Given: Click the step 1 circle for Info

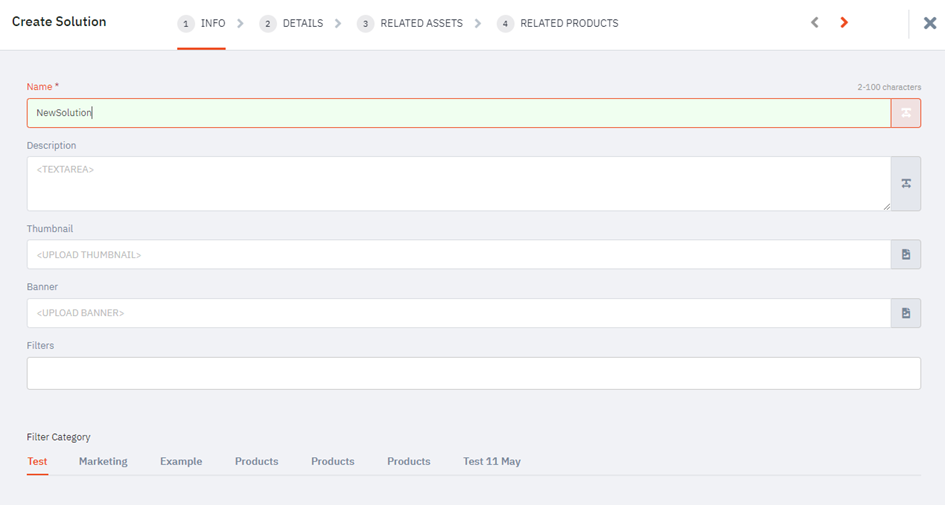Looking at the screenshot, I should (186, 24).
